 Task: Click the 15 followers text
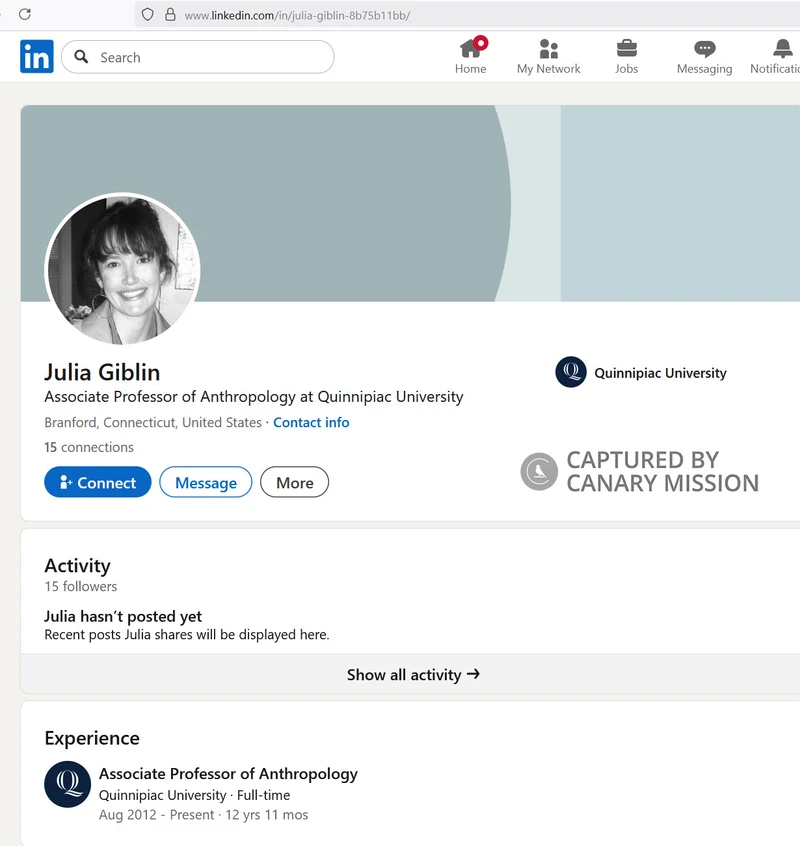tap(80, 586)
